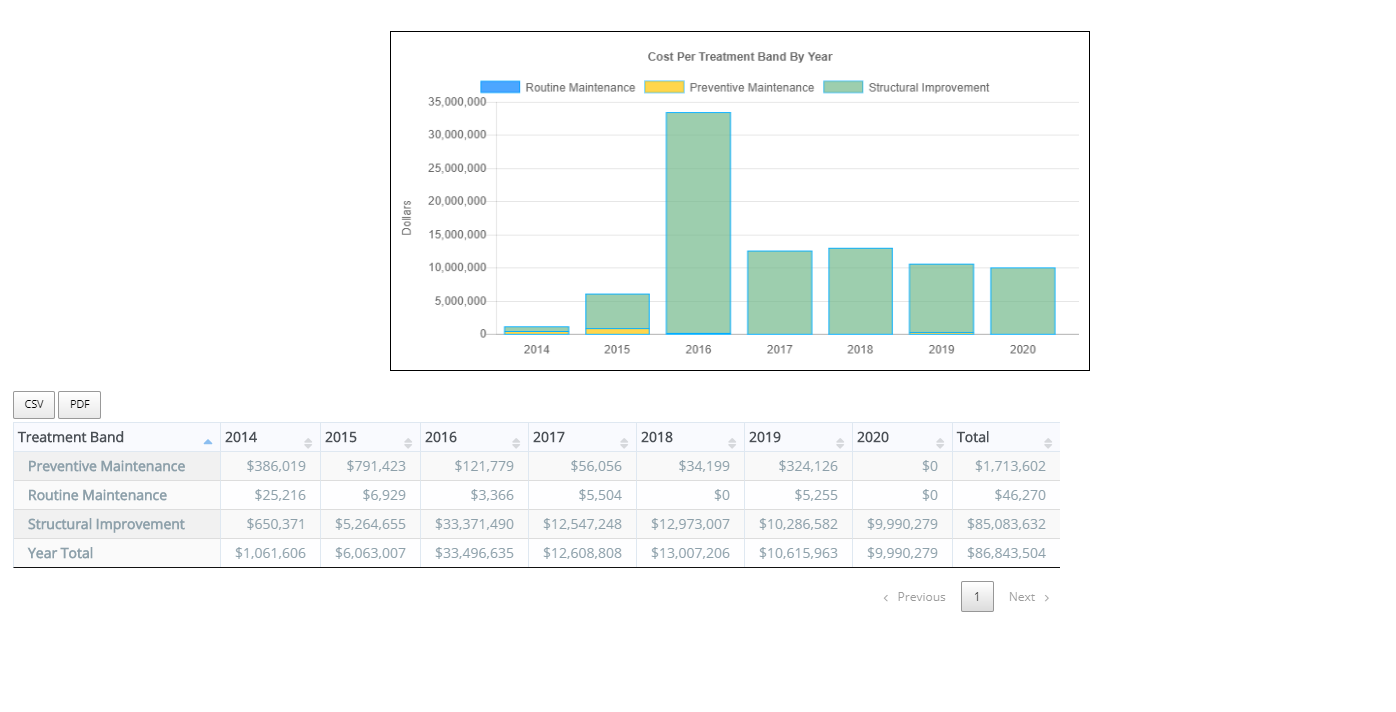Export table using PDF button
This screenshot has width=1396, height=712.
(80, 405)
